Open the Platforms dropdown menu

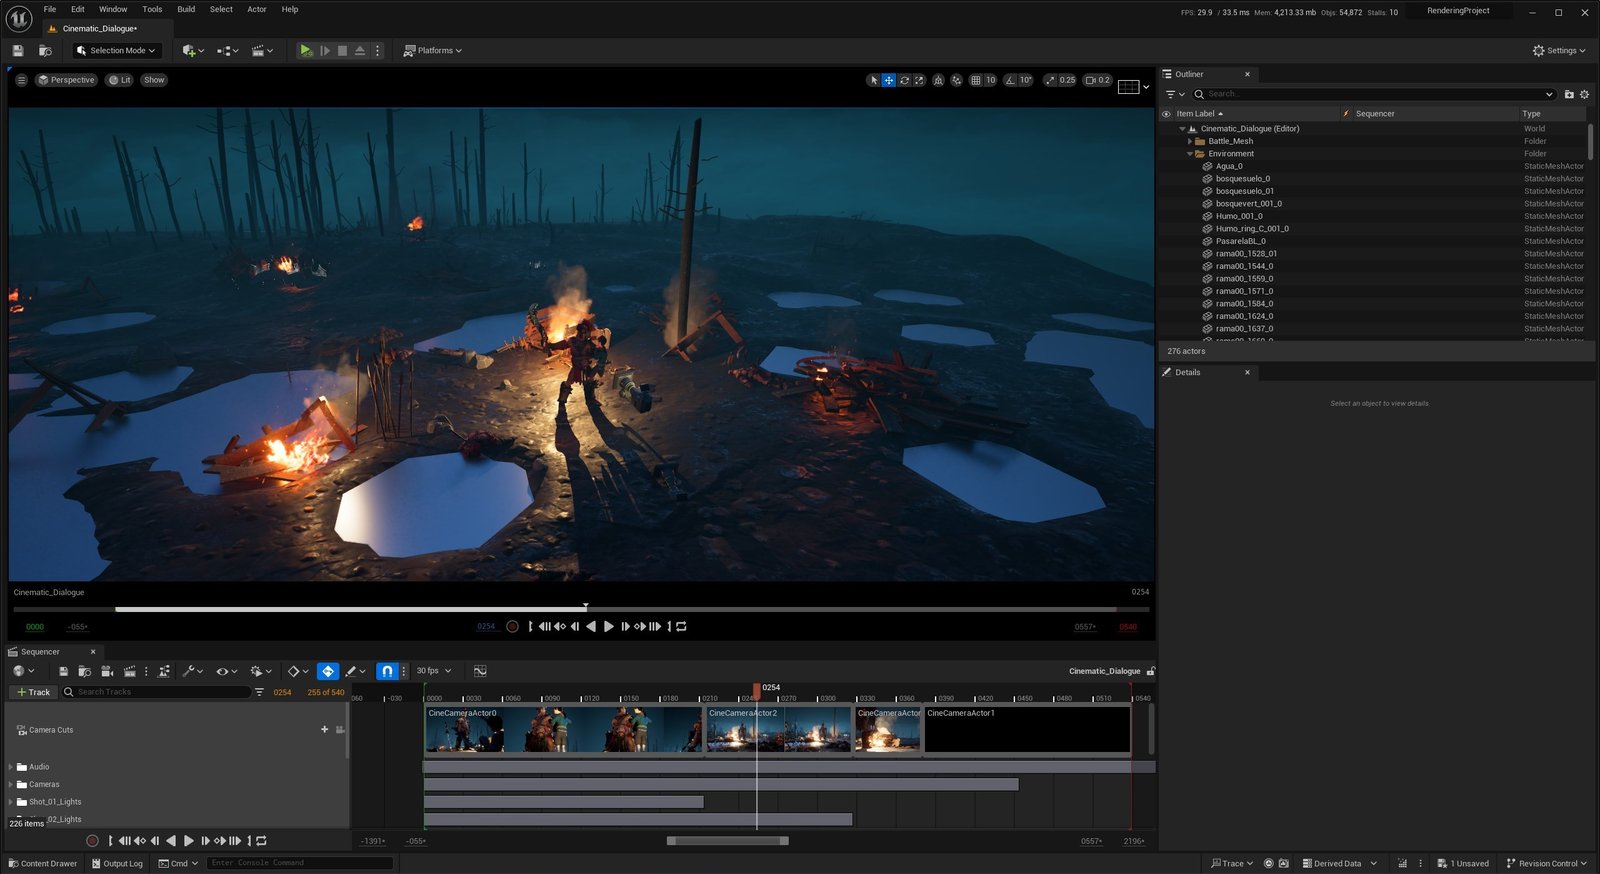[x=432, y=50]
